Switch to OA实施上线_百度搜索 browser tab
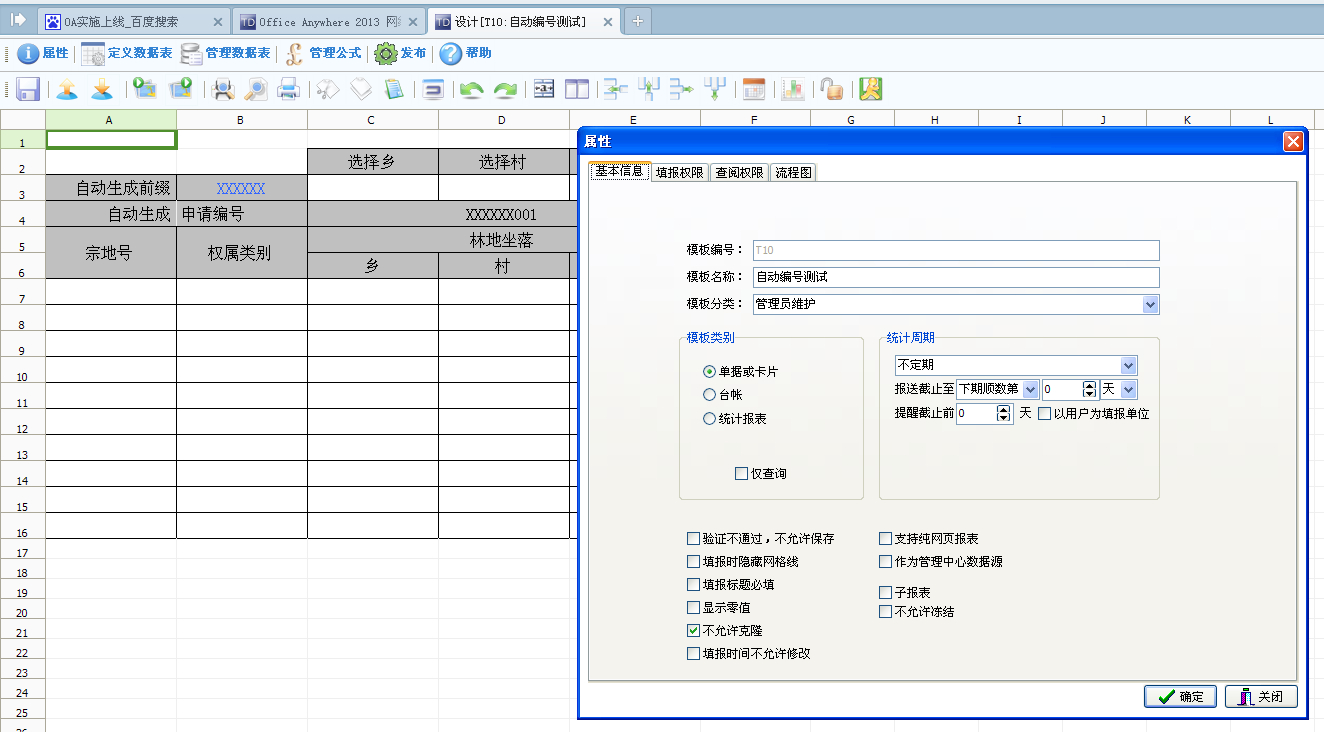The image size is (1324, 732). click(134, 21)
